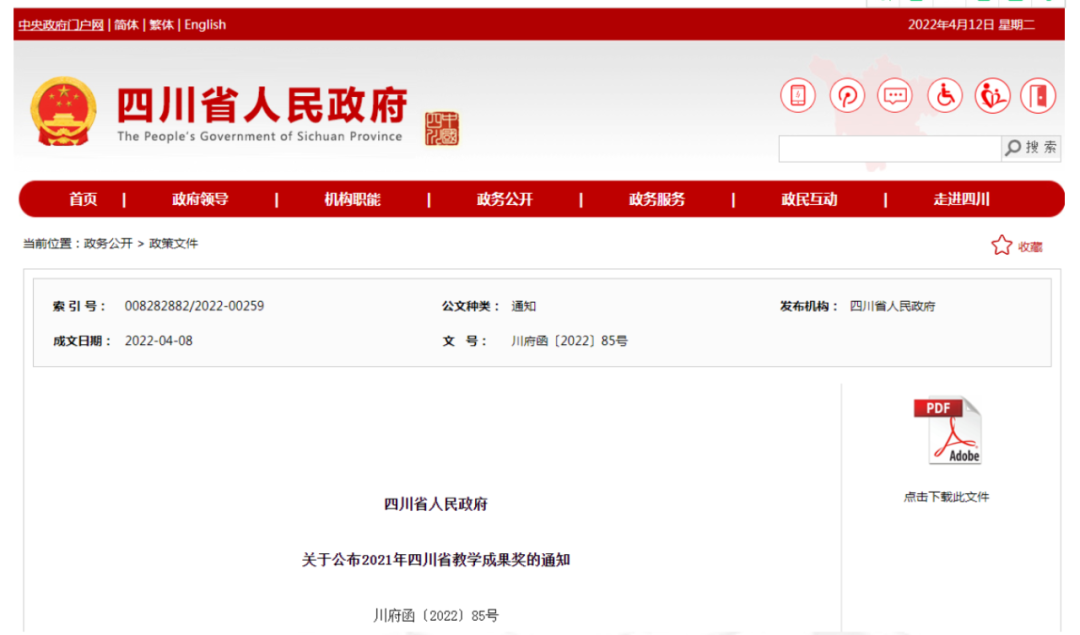Viewport: 1080px width, 635px height.
Task: Click the Adobe PDF download icon
Action: click(x=947, y=431)
